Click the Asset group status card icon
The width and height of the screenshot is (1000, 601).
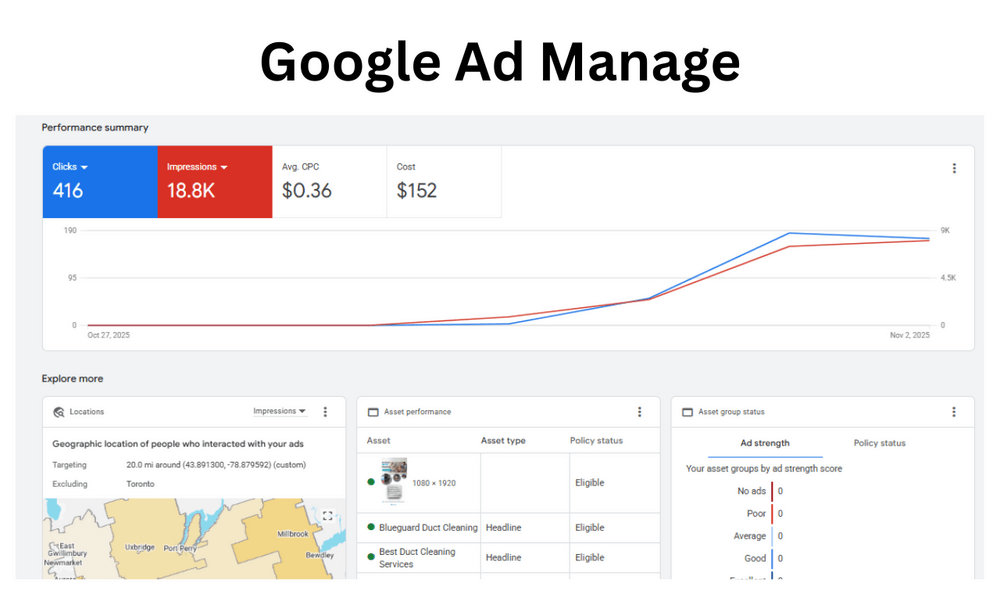[688, 412]
